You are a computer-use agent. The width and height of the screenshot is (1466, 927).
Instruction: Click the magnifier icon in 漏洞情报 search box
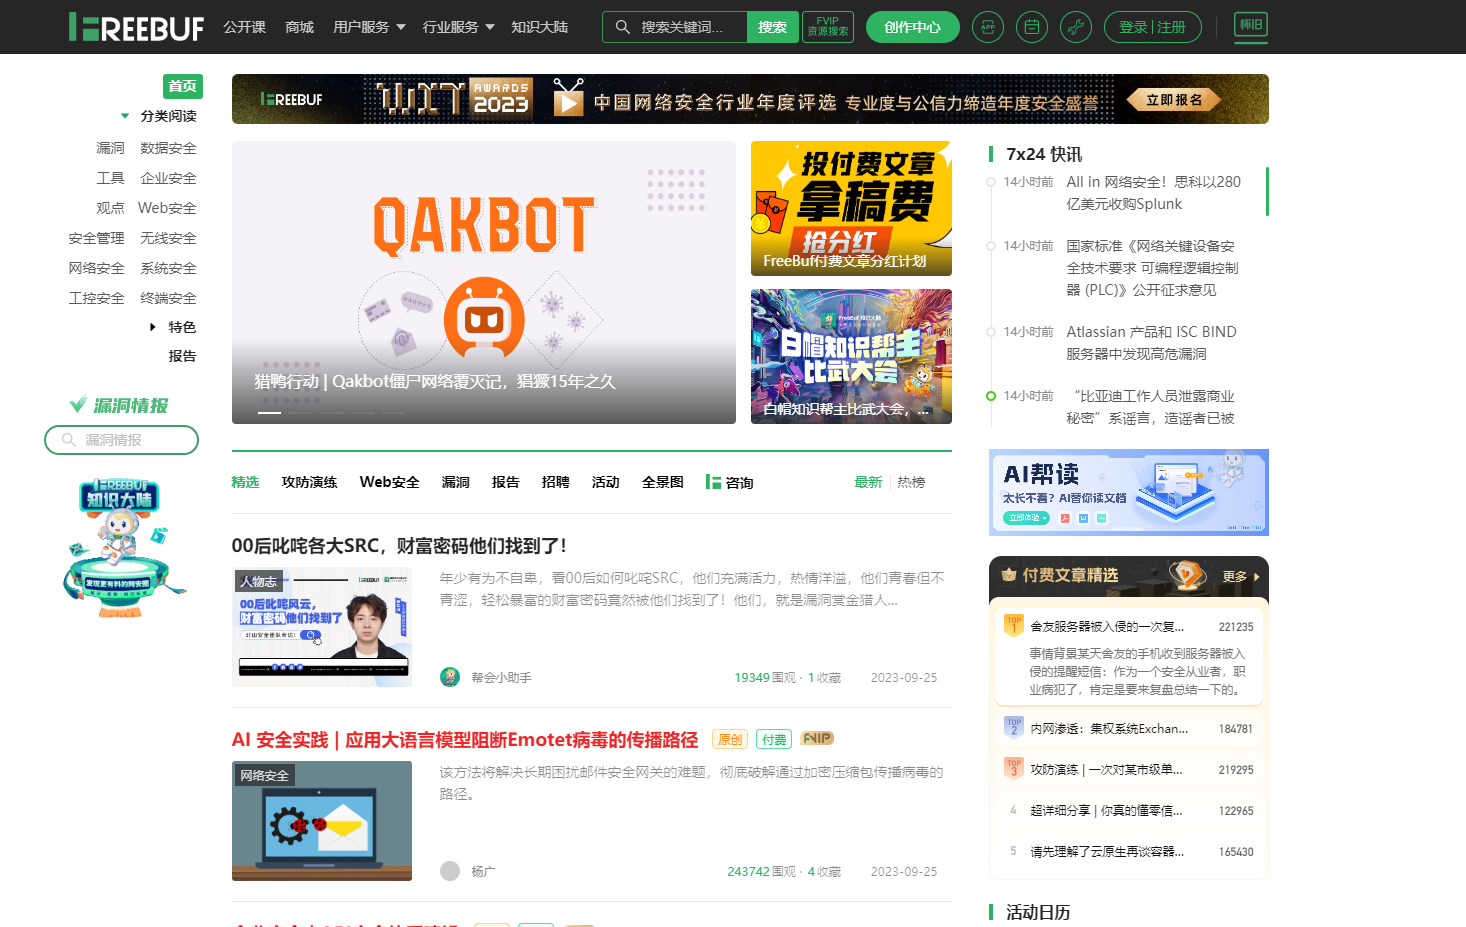tap(69, 440)
